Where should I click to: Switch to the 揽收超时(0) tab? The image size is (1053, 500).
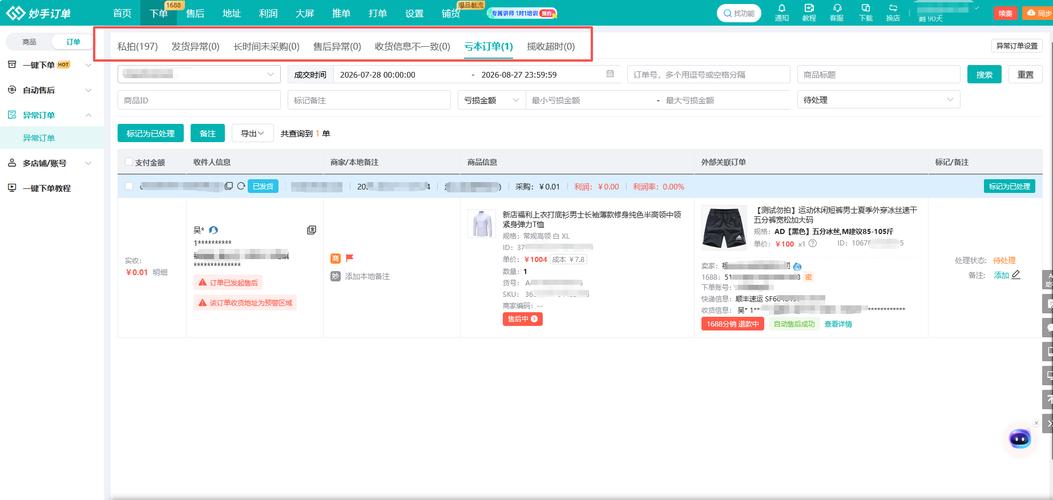click(x=551, y=46)
